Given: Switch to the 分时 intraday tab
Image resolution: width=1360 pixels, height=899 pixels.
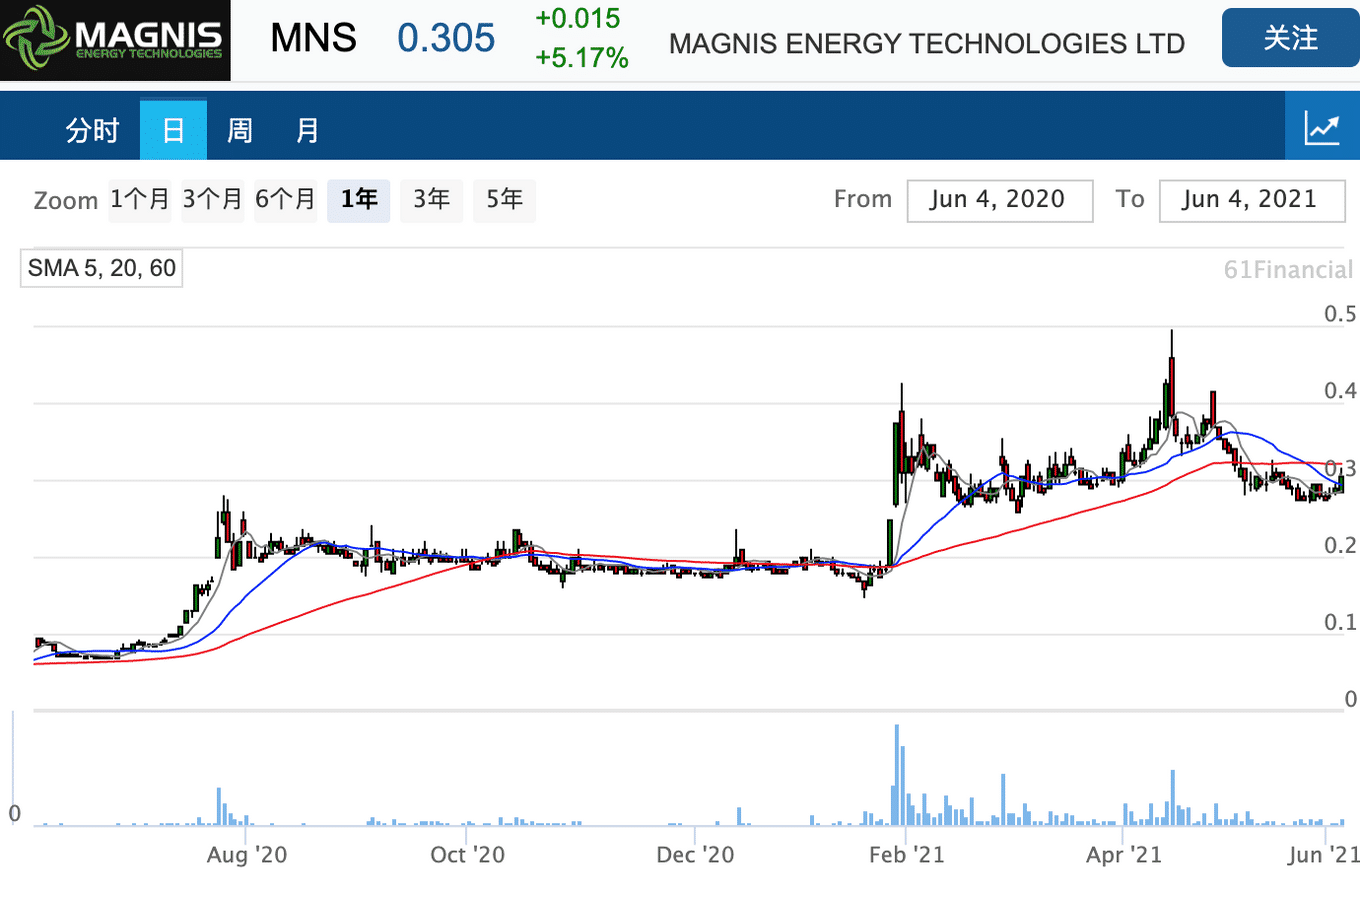Looking at the screenshot, I should tap(92, 130).
